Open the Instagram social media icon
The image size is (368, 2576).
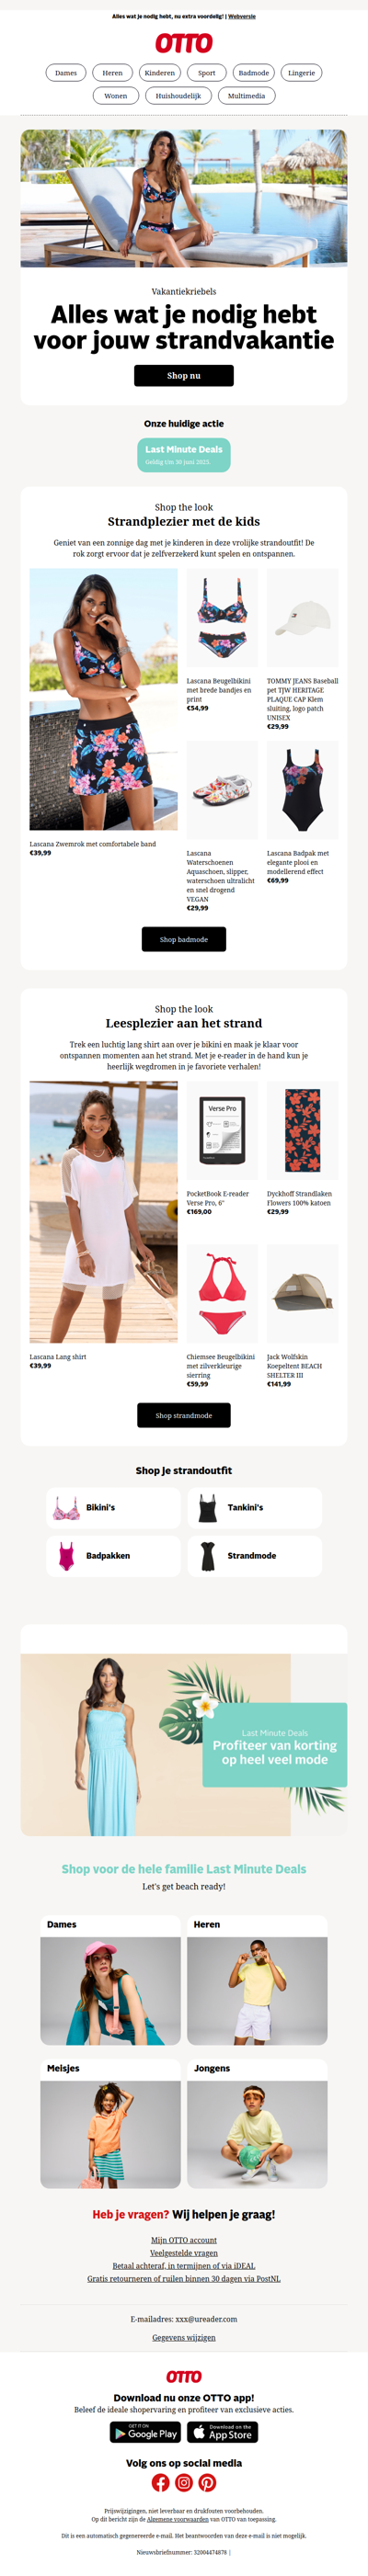point(184,2482)
